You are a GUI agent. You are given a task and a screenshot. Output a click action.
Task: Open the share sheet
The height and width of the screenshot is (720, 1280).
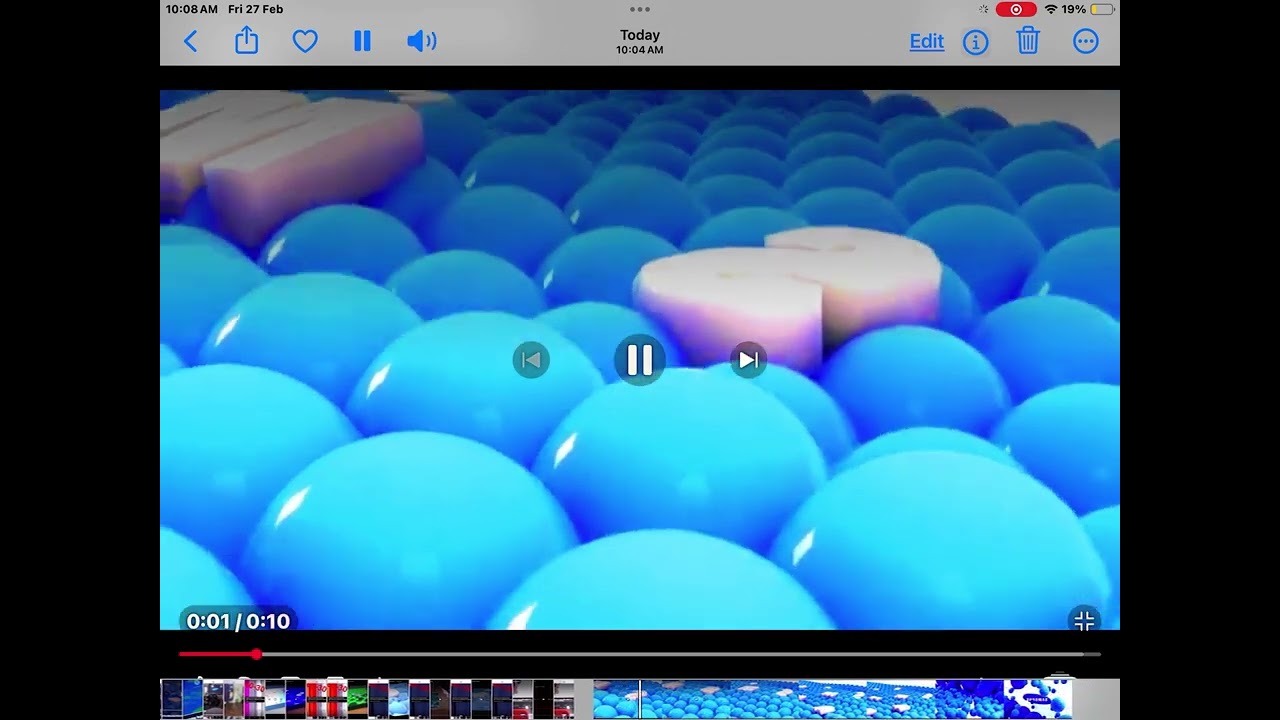[x=247, y=40]
